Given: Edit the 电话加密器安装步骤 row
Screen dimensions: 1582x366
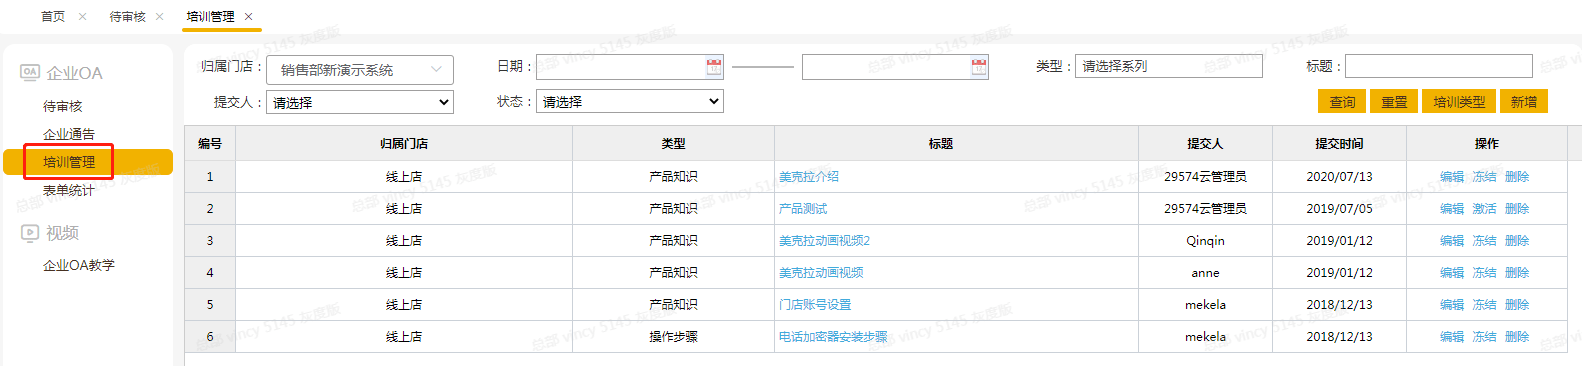Looking at the screenshot, I should click(1452, 336).
